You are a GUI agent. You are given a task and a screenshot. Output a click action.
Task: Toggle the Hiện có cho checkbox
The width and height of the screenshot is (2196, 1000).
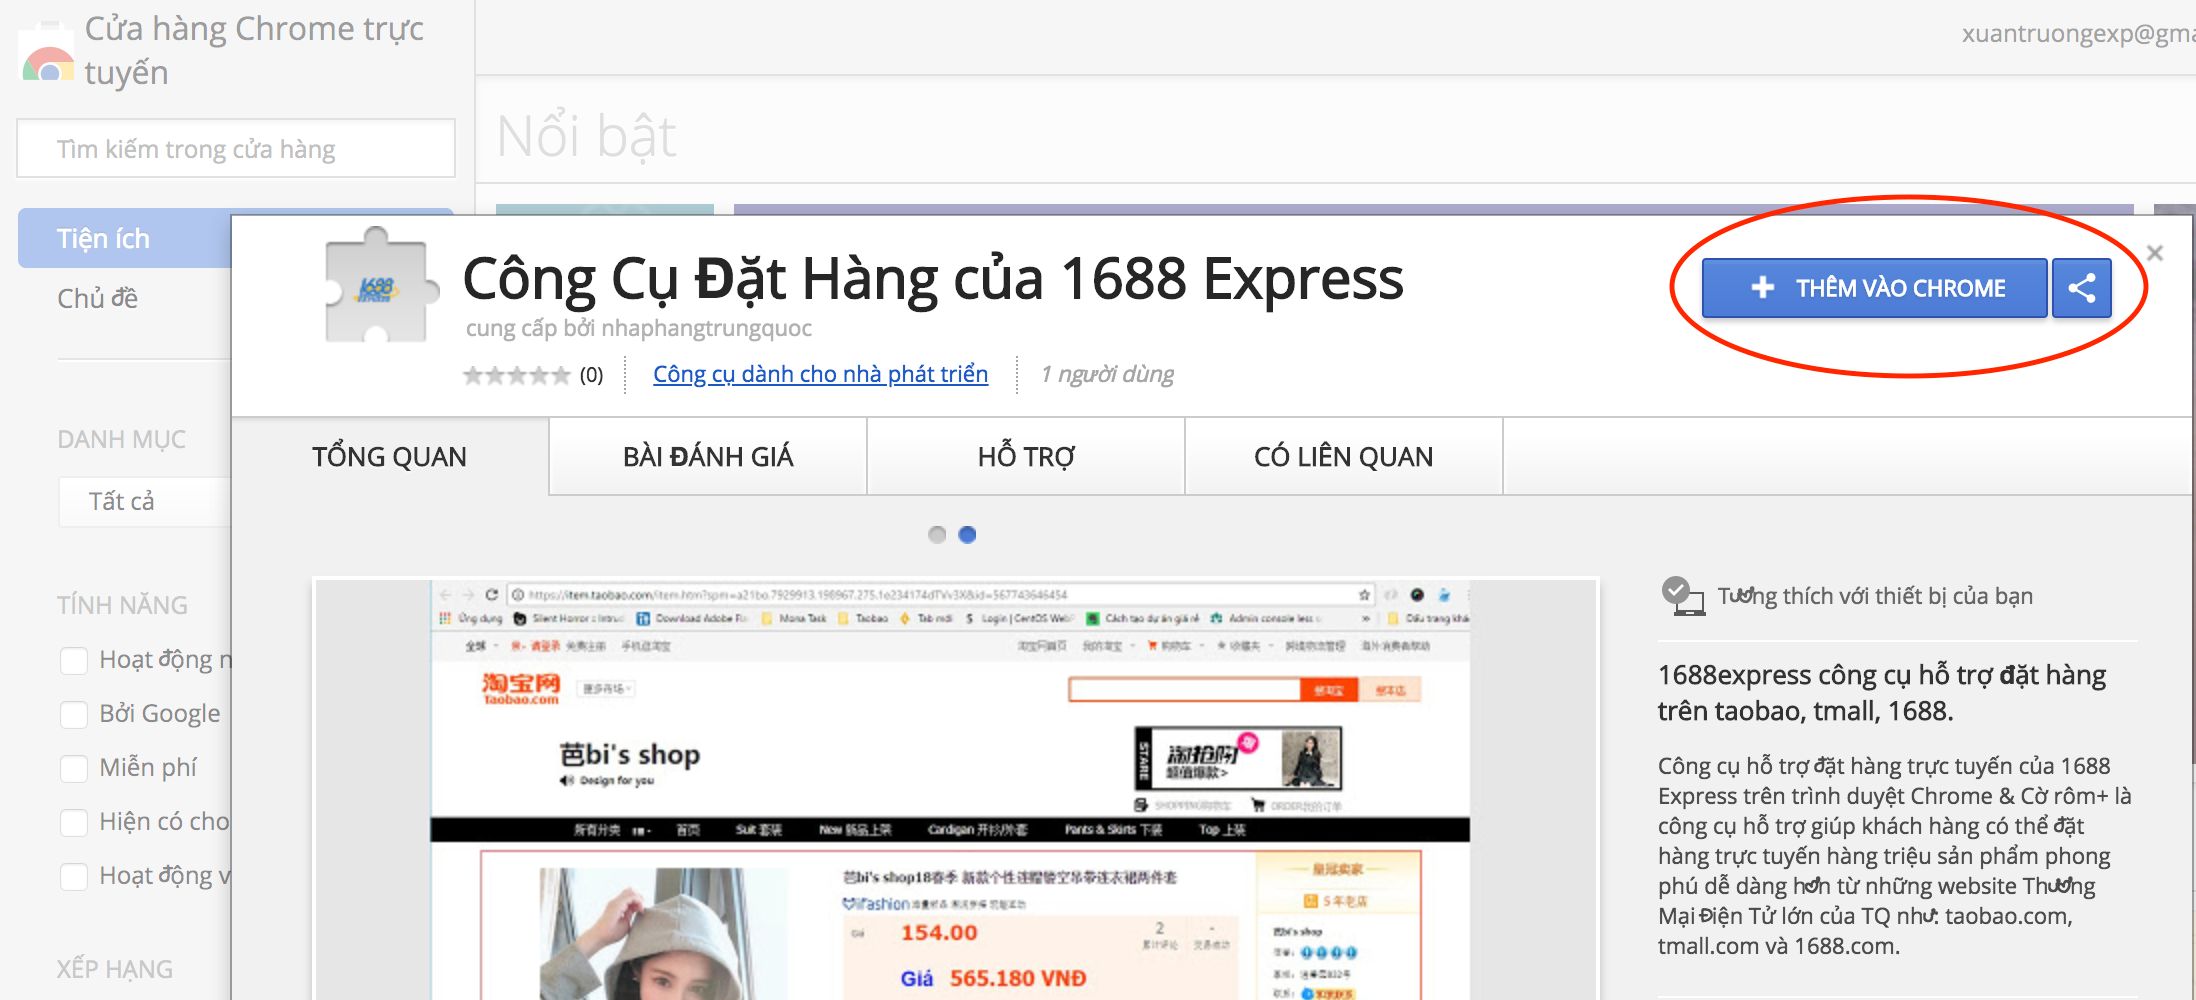(x=74, y=822)
